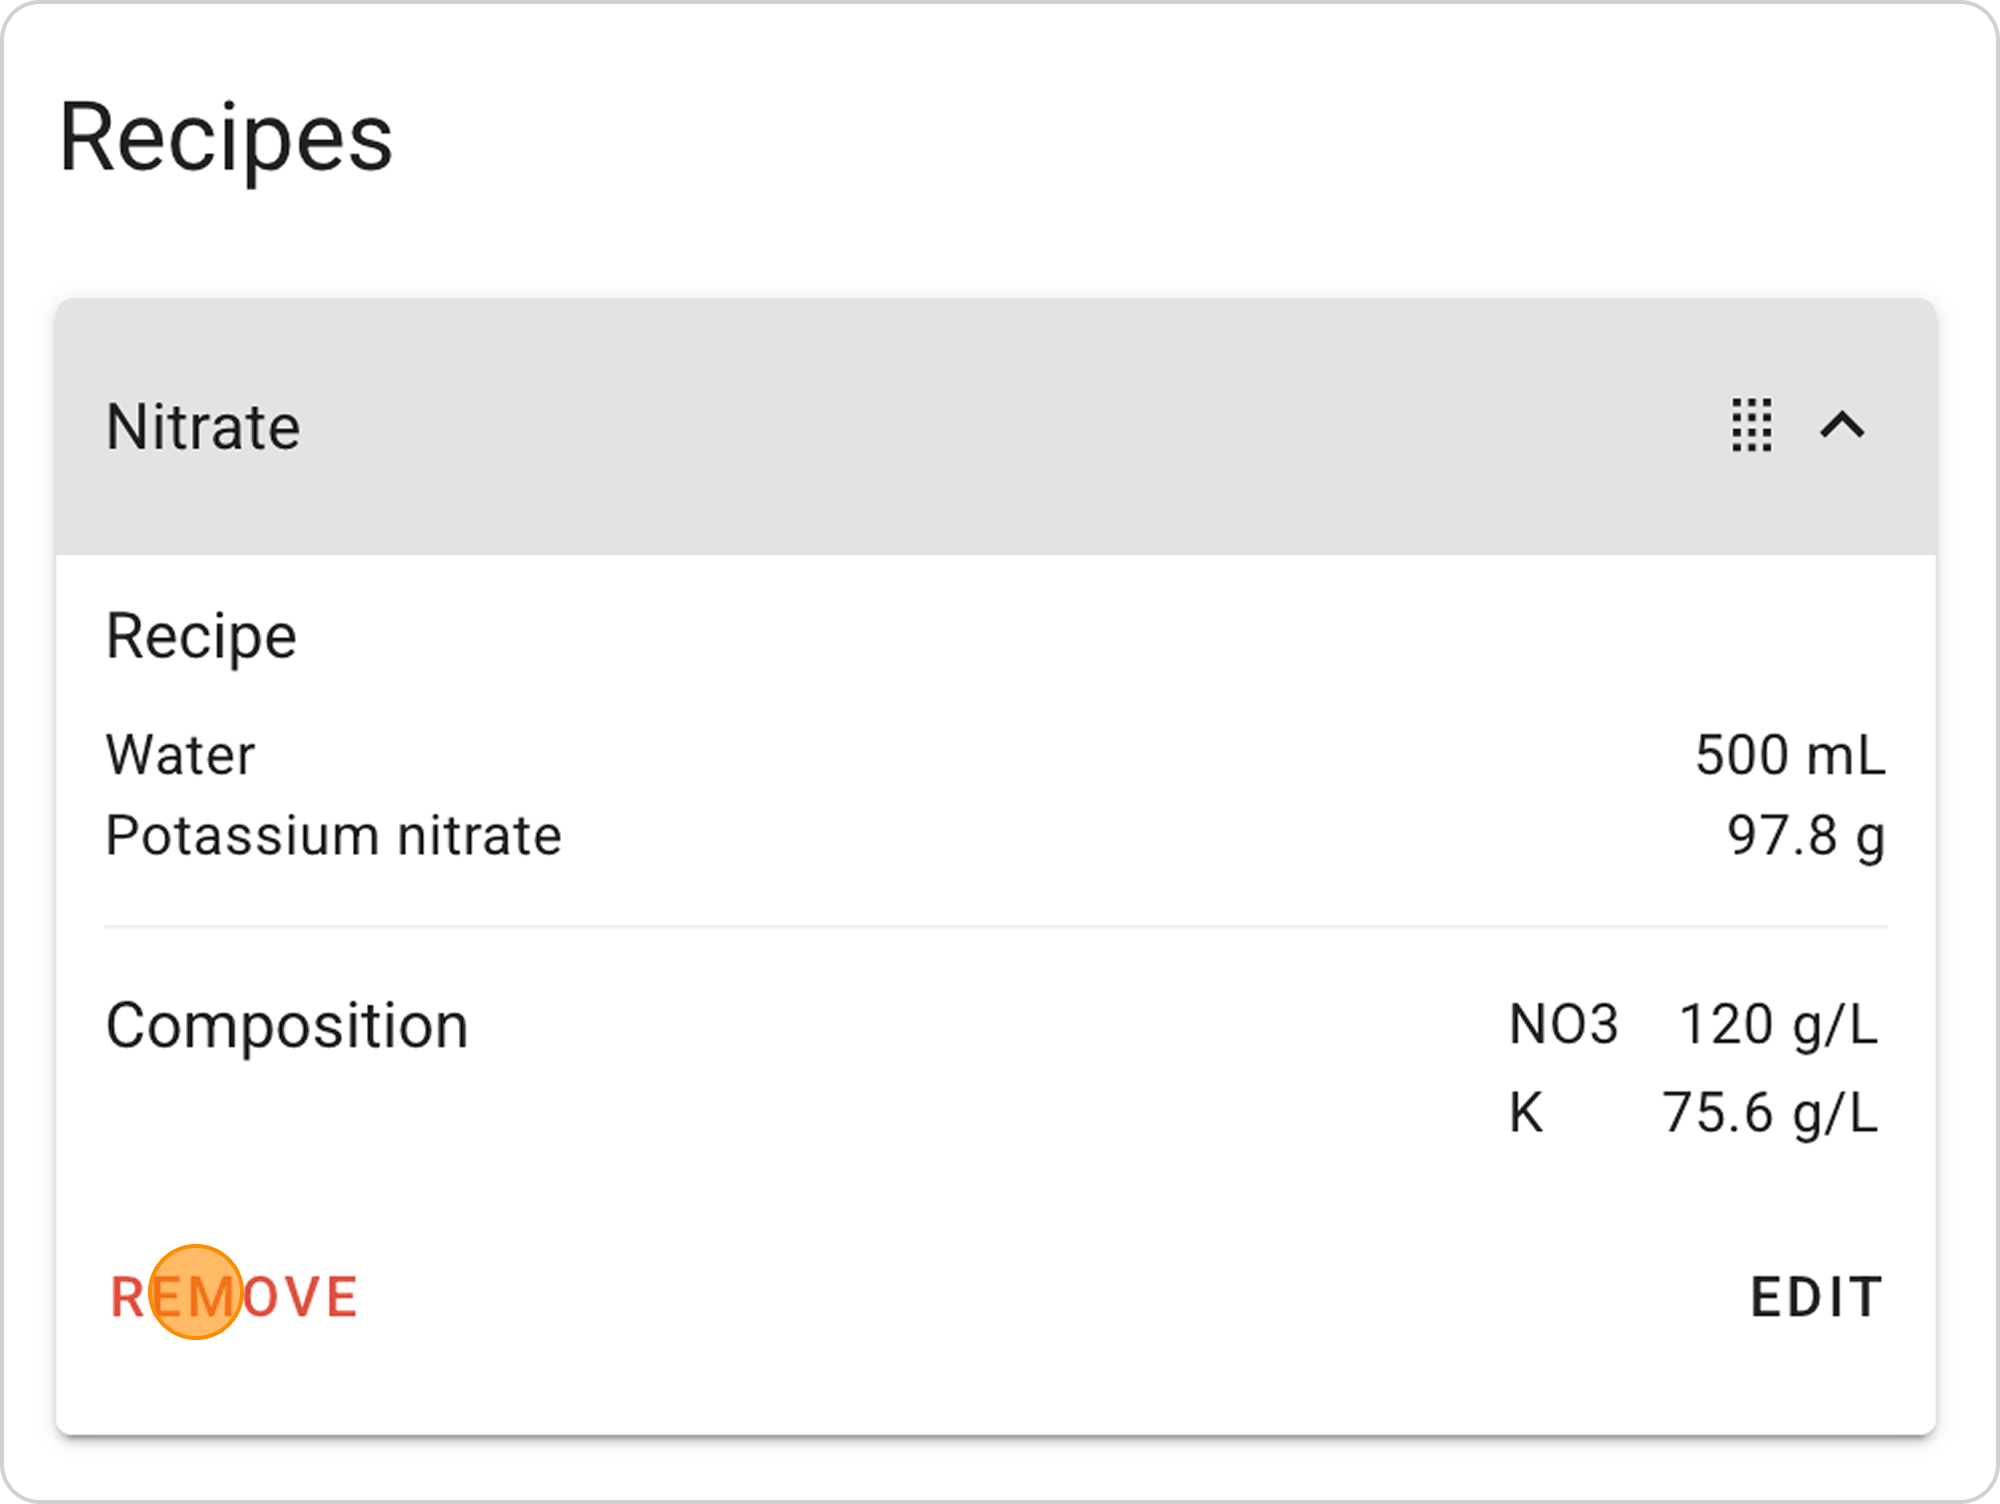Click the 75.6 g/L concentration value

click(1770, 1113)
